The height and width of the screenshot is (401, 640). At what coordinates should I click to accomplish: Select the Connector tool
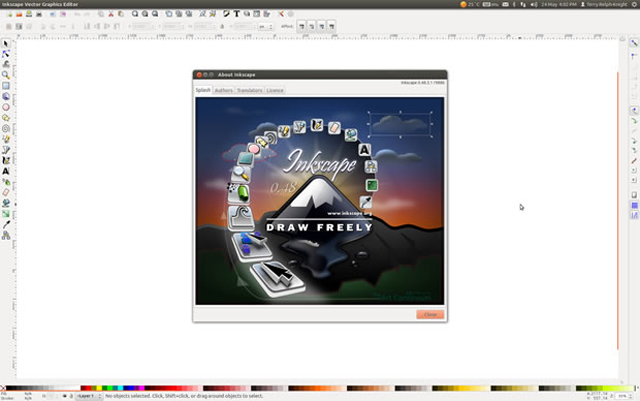click(6, 235)
